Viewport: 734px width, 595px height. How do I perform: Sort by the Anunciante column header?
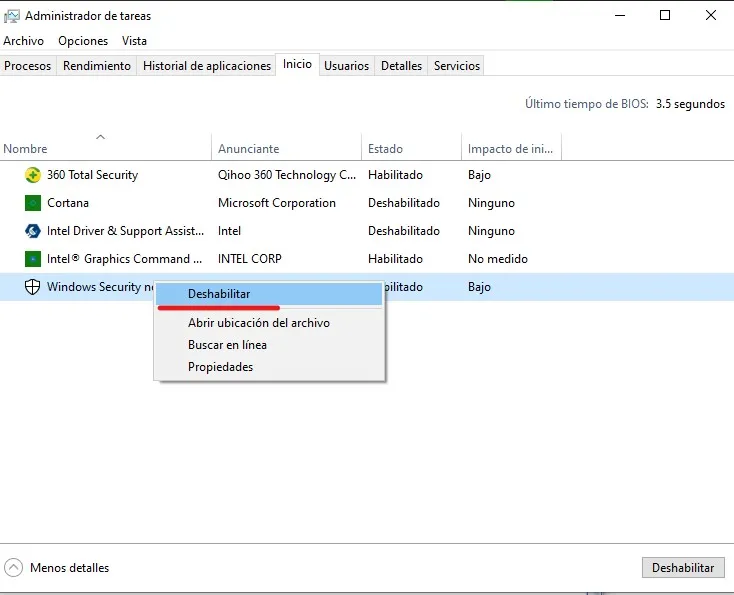[286, 149]
